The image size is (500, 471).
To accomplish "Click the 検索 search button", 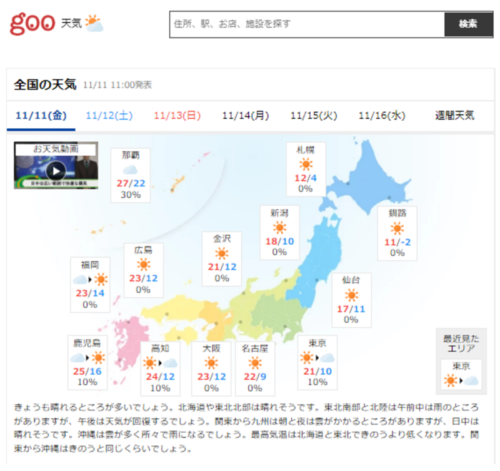I will [468, 24].
